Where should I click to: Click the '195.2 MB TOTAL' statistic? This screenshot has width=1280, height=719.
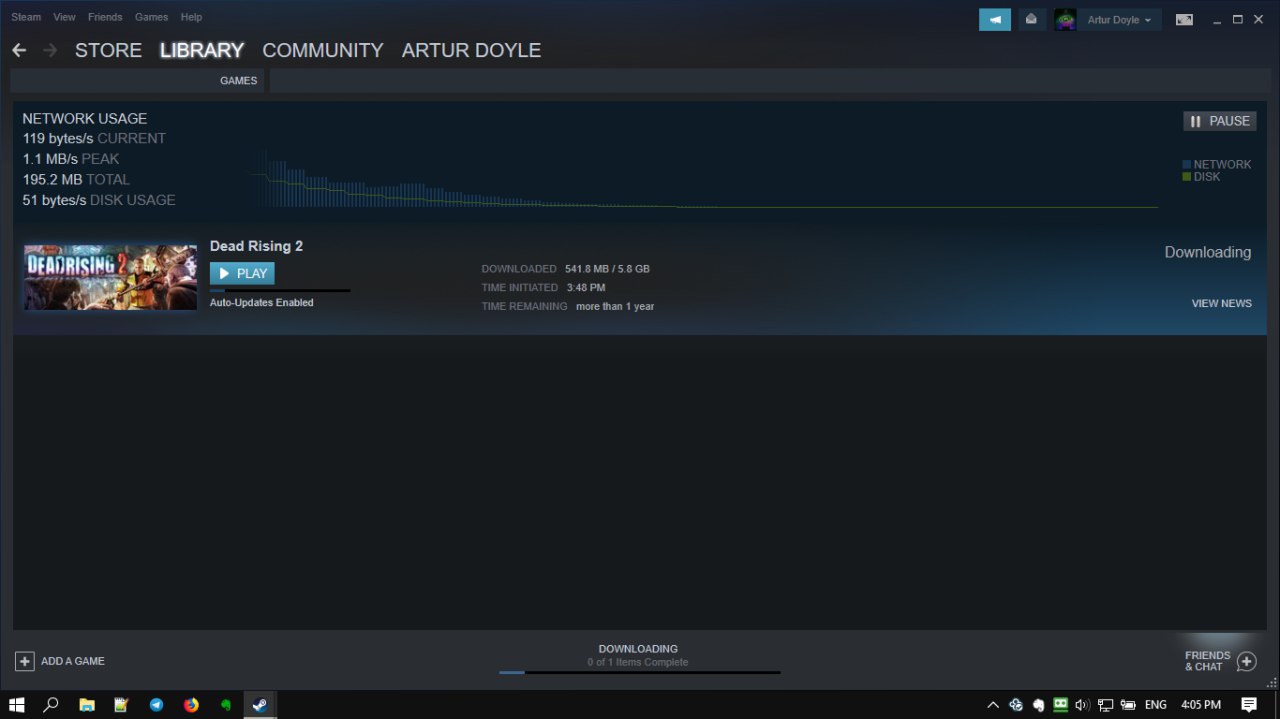coord(76,180)
